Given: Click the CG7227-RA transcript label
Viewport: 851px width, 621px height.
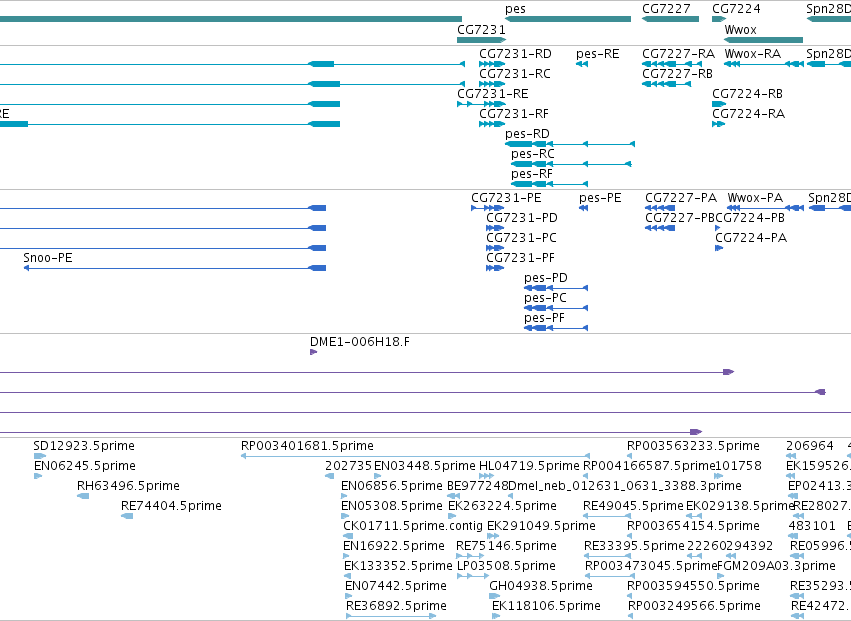Looking at the screenshot, I should tap(678, 54).
